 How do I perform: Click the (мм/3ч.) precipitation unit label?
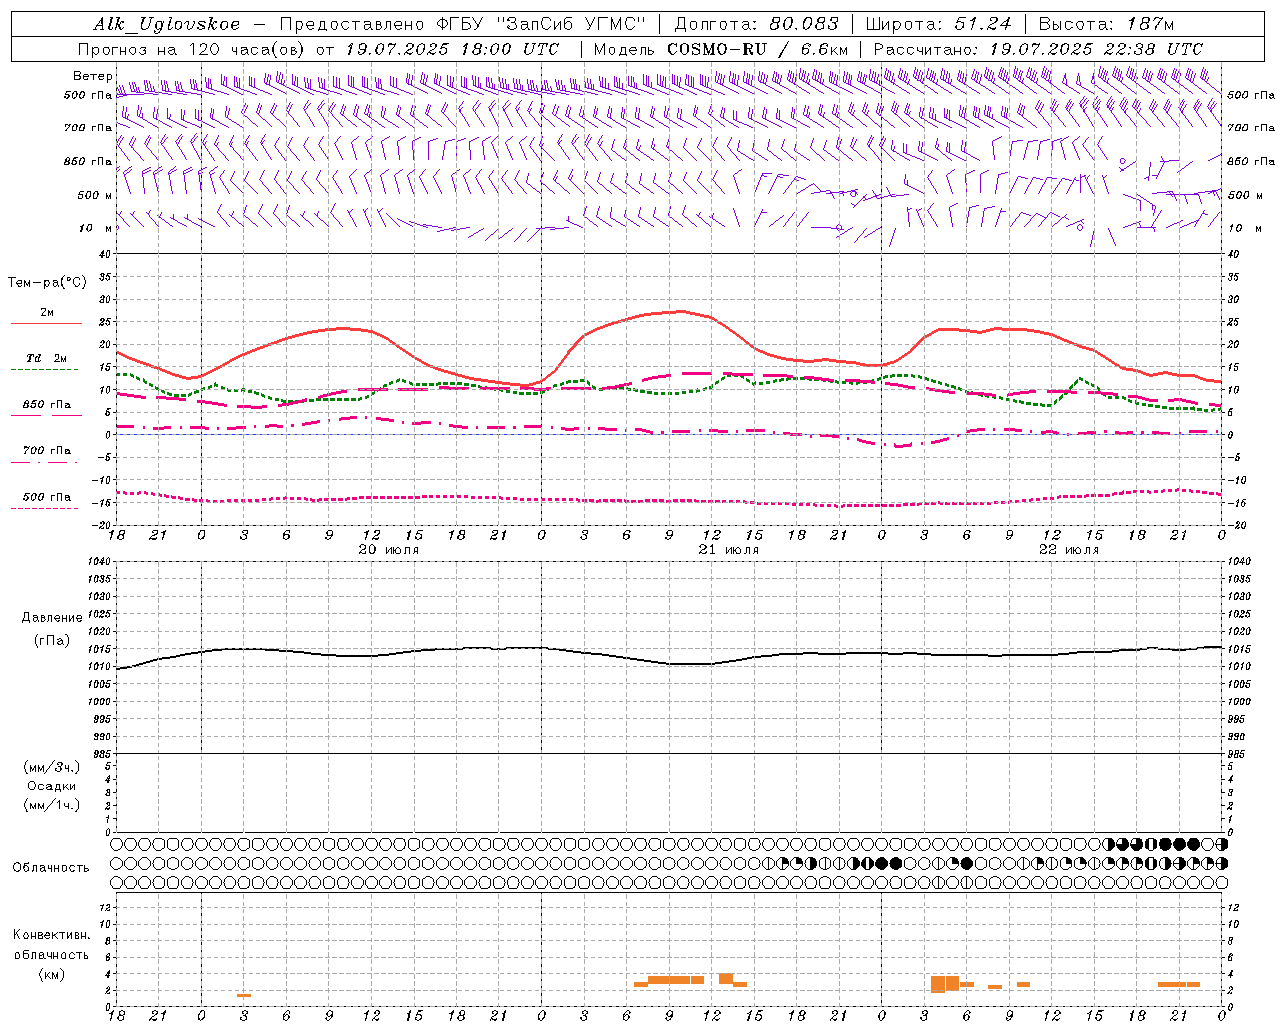click(52, 767)
